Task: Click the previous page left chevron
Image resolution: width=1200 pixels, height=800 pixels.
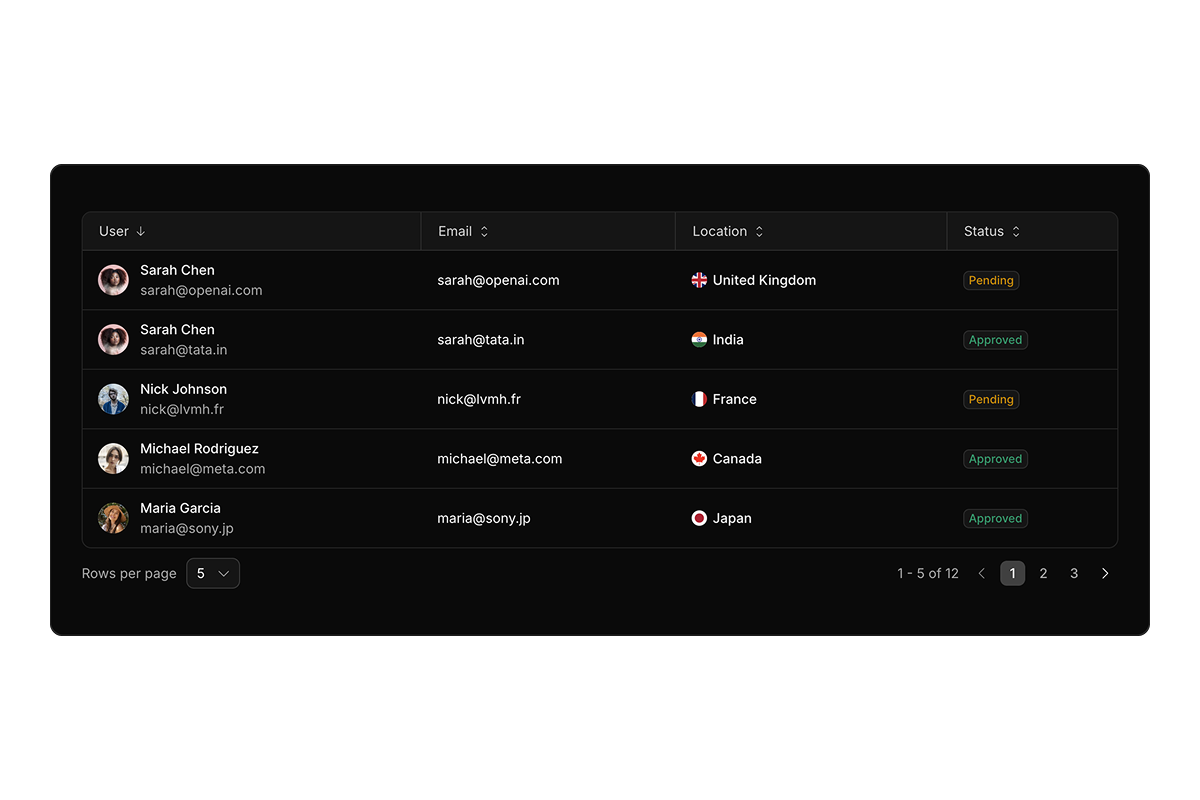Action: [981, 573]
